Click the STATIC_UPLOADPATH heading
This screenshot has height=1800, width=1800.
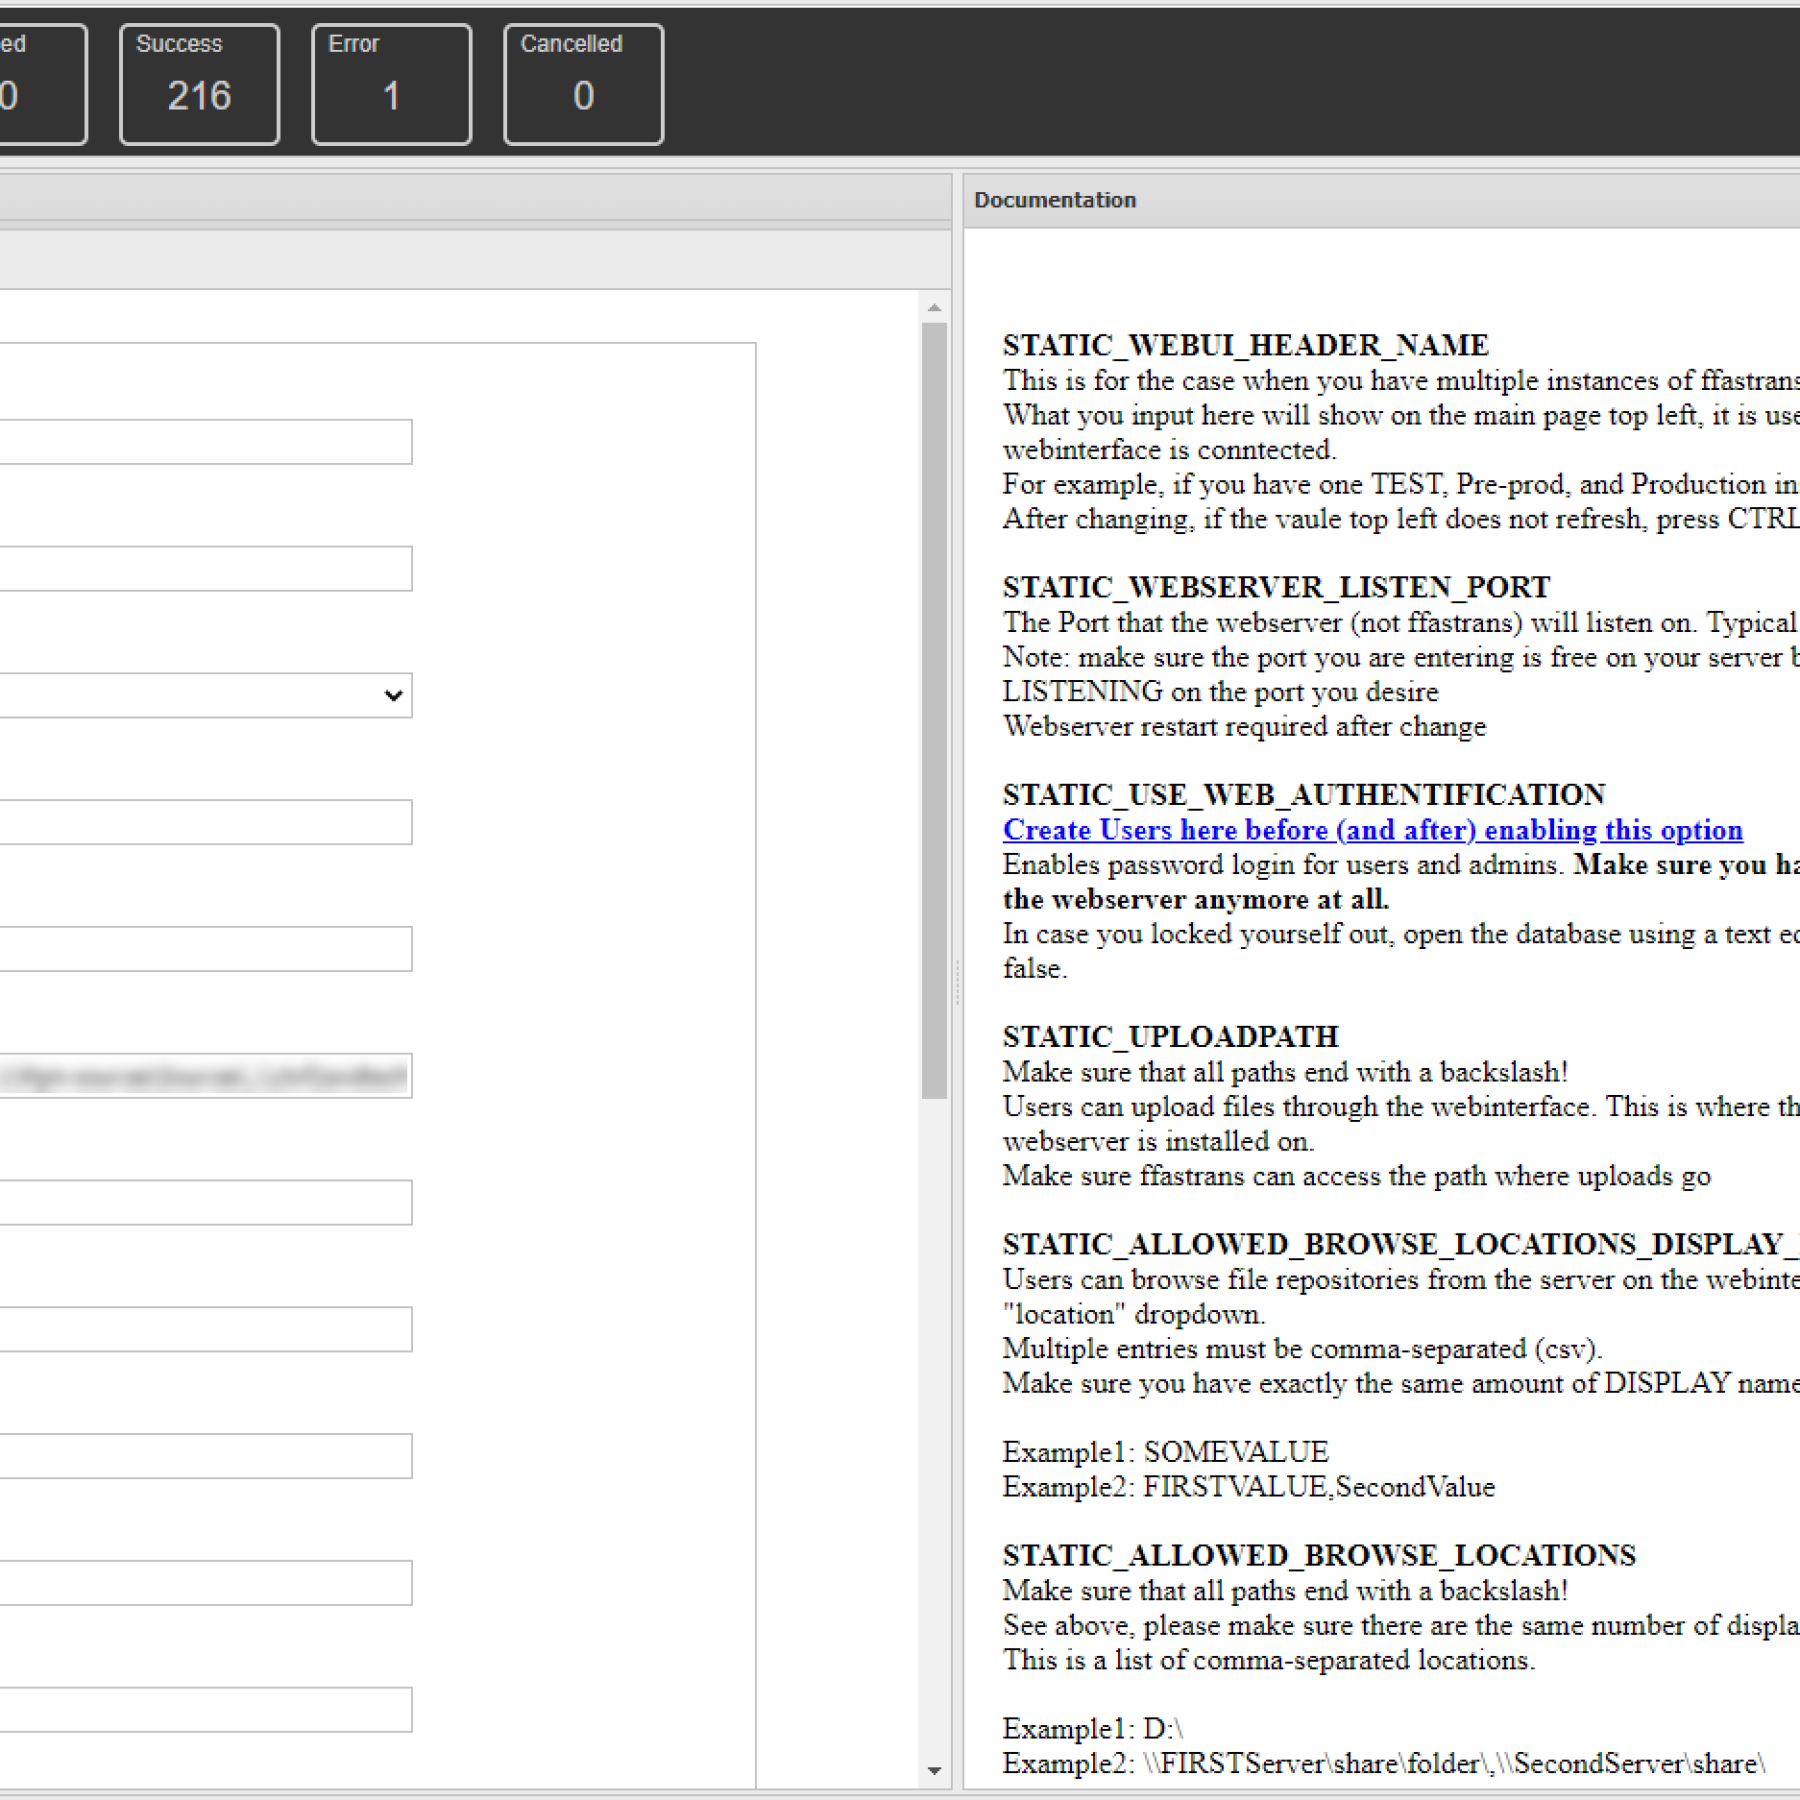tap(1171, 1037)
